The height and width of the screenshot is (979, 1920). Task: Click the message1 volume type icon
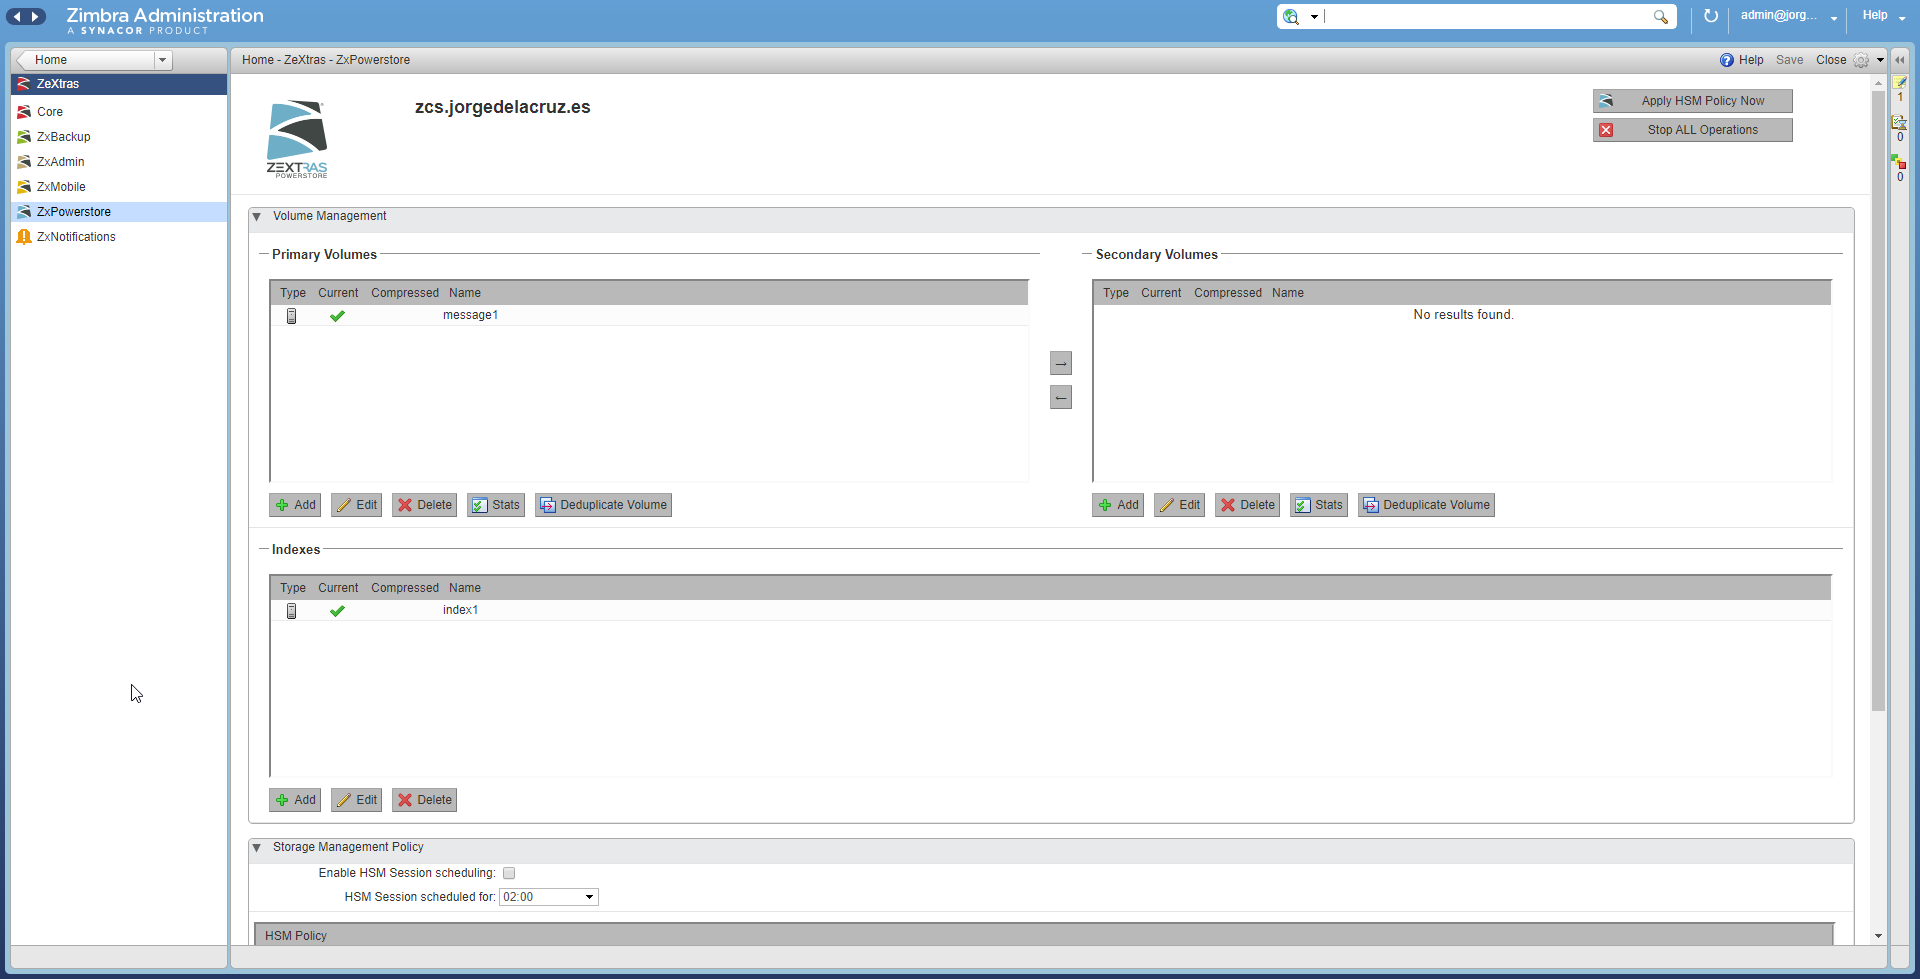[292, 316]
